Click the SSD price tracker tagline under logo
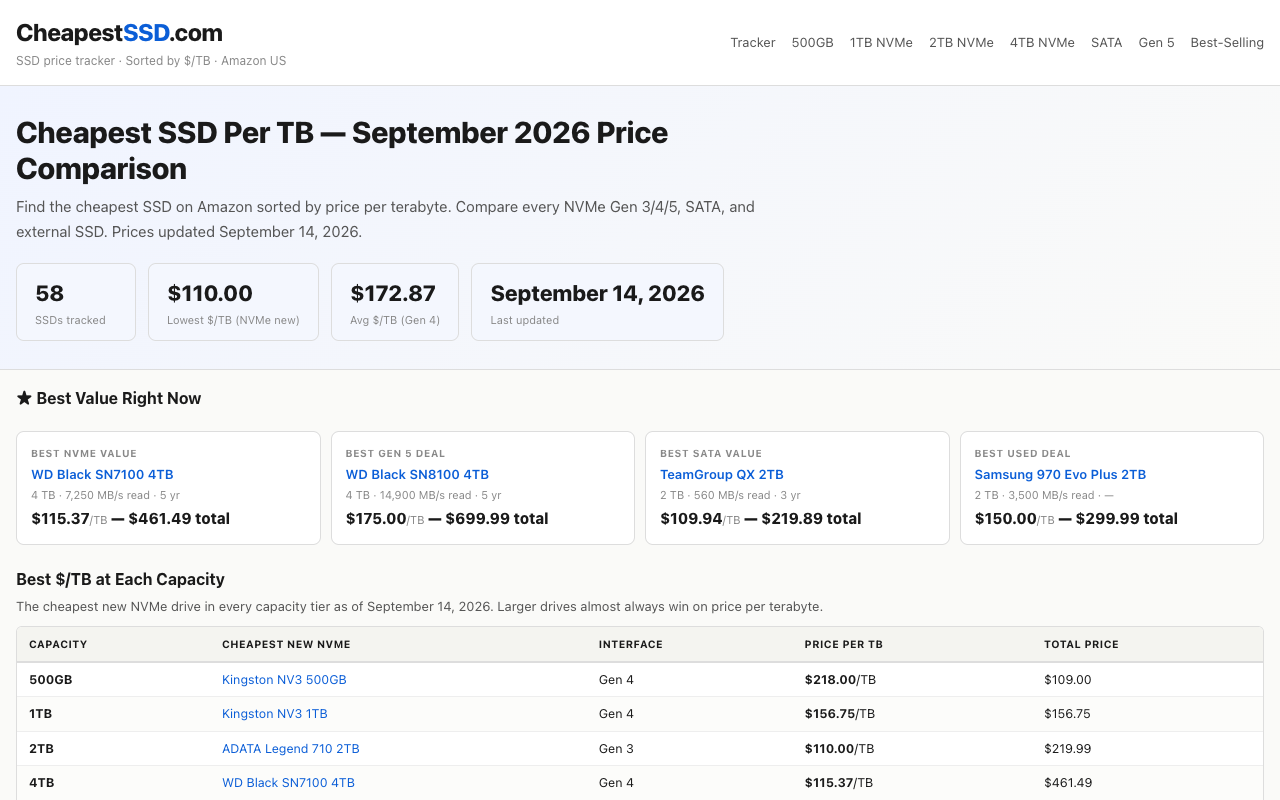The width and height of the screenshot is (1280, 800). (151, 61)
